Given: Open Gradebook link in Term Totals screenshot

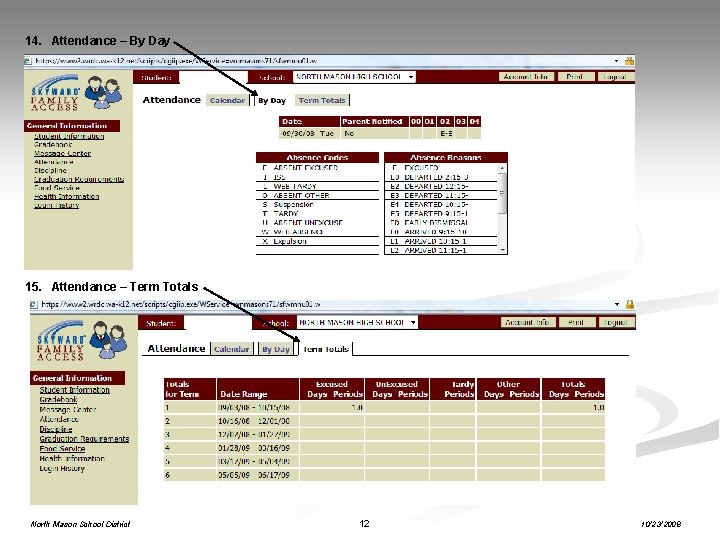Looking at the screenshot, I should [58, 399].
